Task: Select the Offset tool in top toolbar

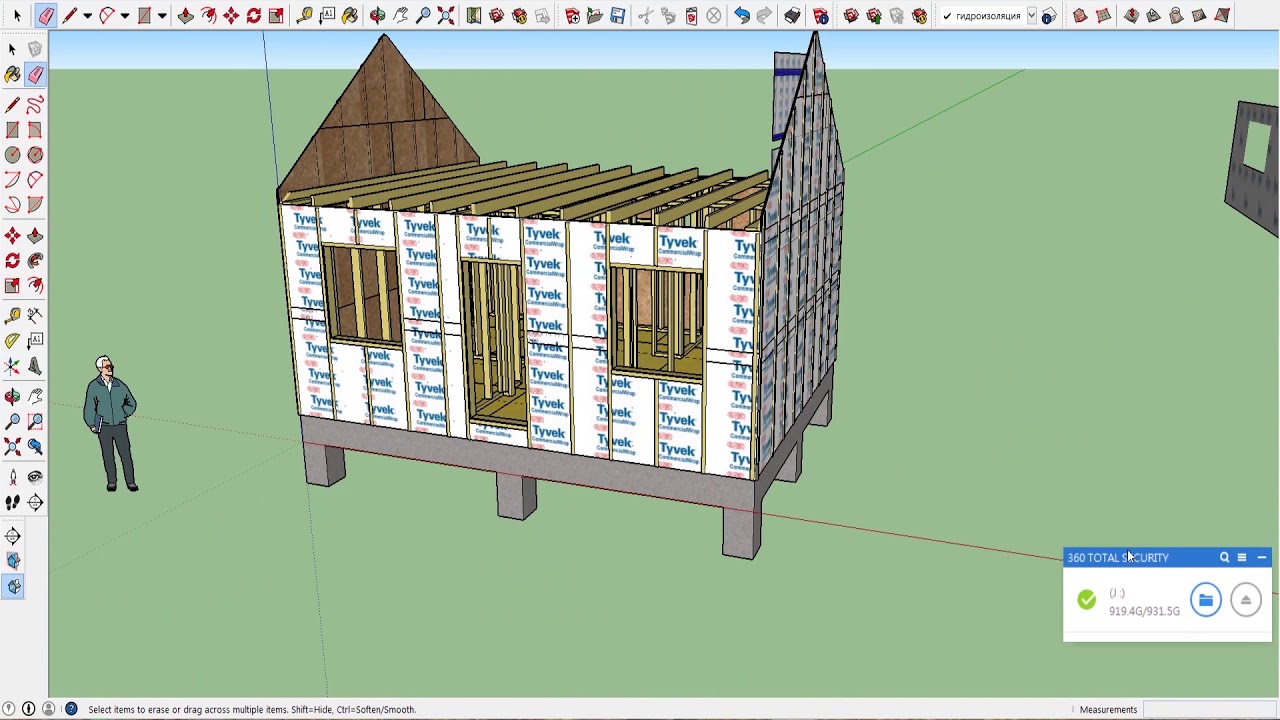Action: pyautogui.click(x=209, y=15)
